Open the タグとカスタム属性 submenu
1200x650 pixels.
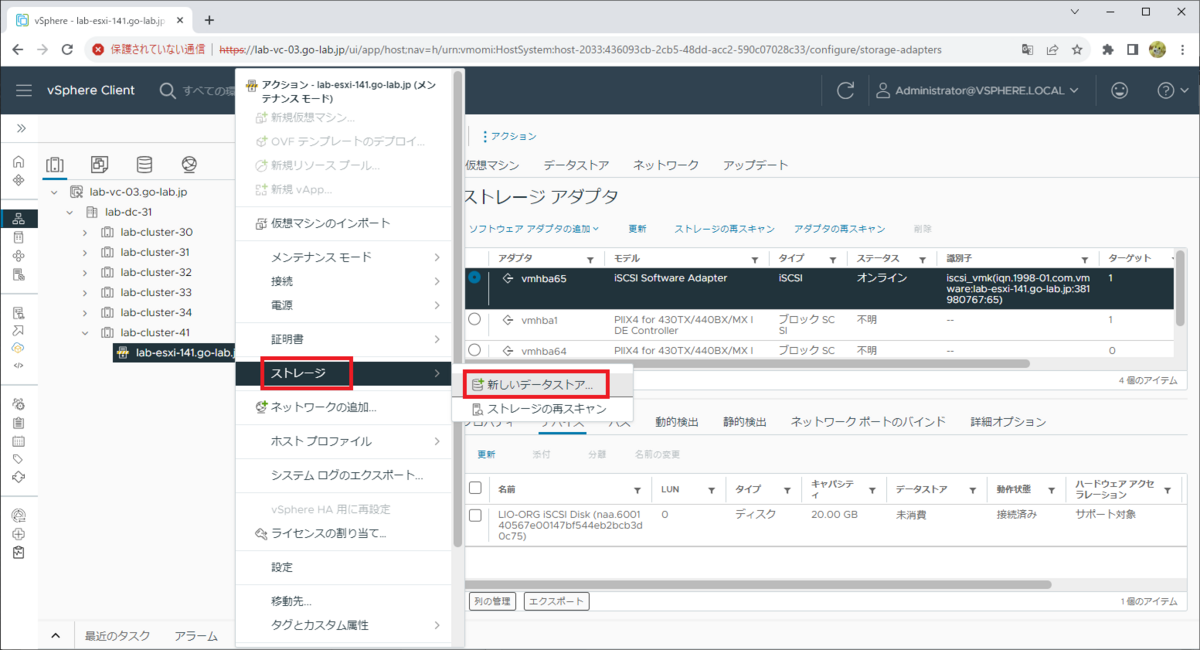pyautogui.click(x=344, y=625)
